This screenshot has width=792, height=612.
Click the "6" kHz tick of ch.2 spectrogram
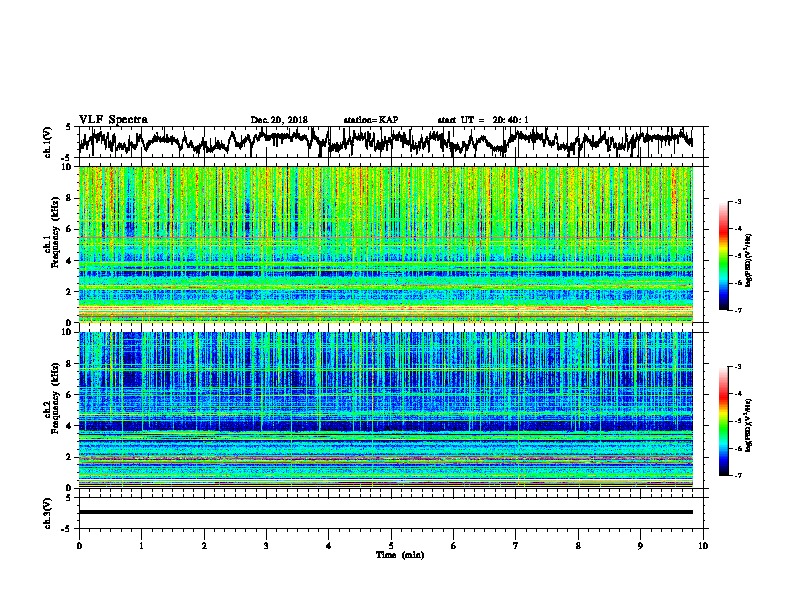pos(69,395)
